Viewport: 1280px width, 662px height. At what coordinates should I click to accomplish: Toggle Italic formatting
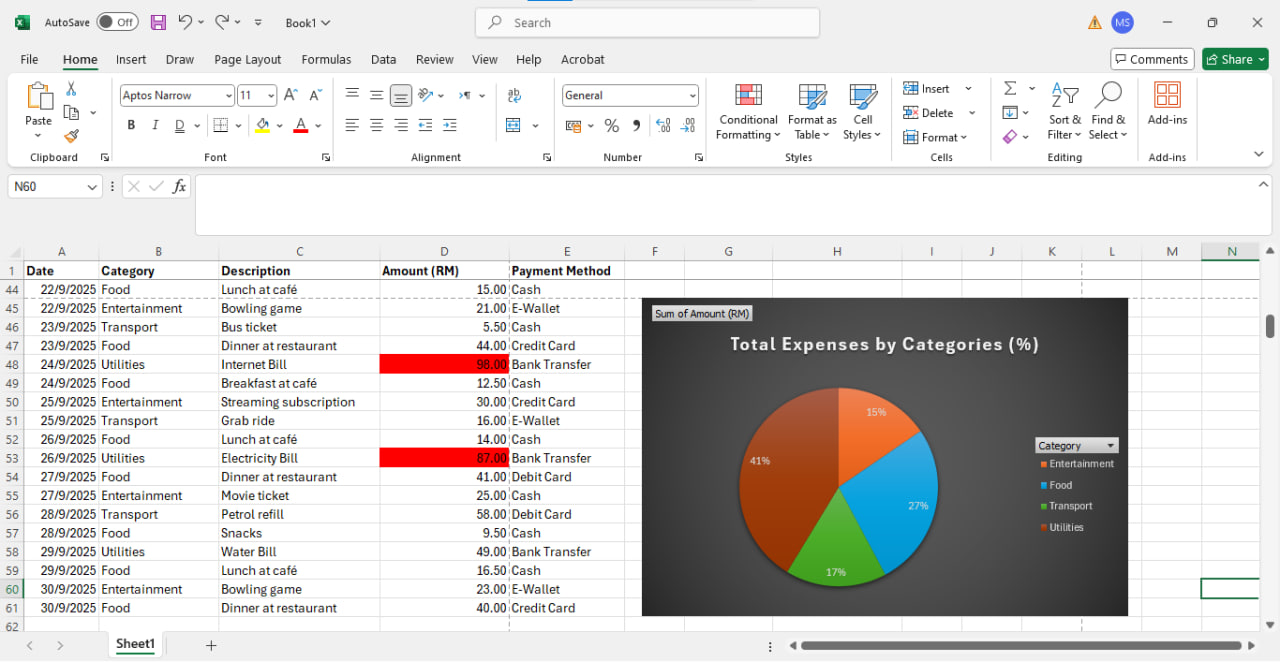point(155,126)
